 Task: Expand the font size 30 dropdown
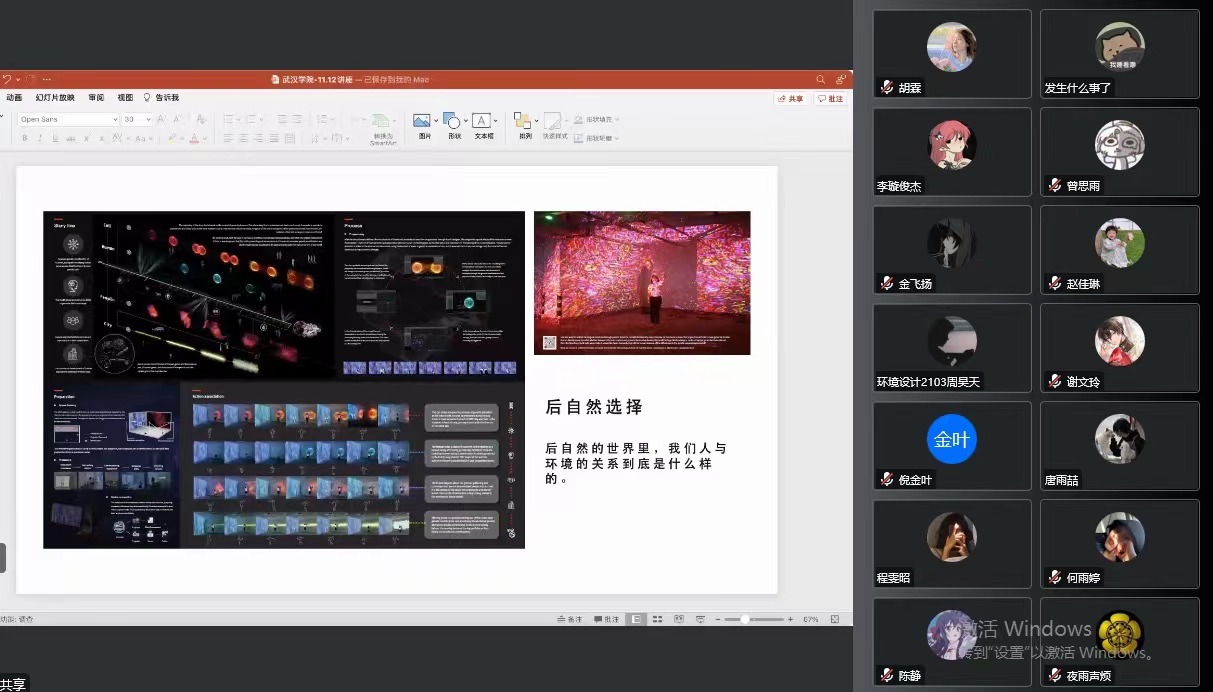[x=149, y=119]
